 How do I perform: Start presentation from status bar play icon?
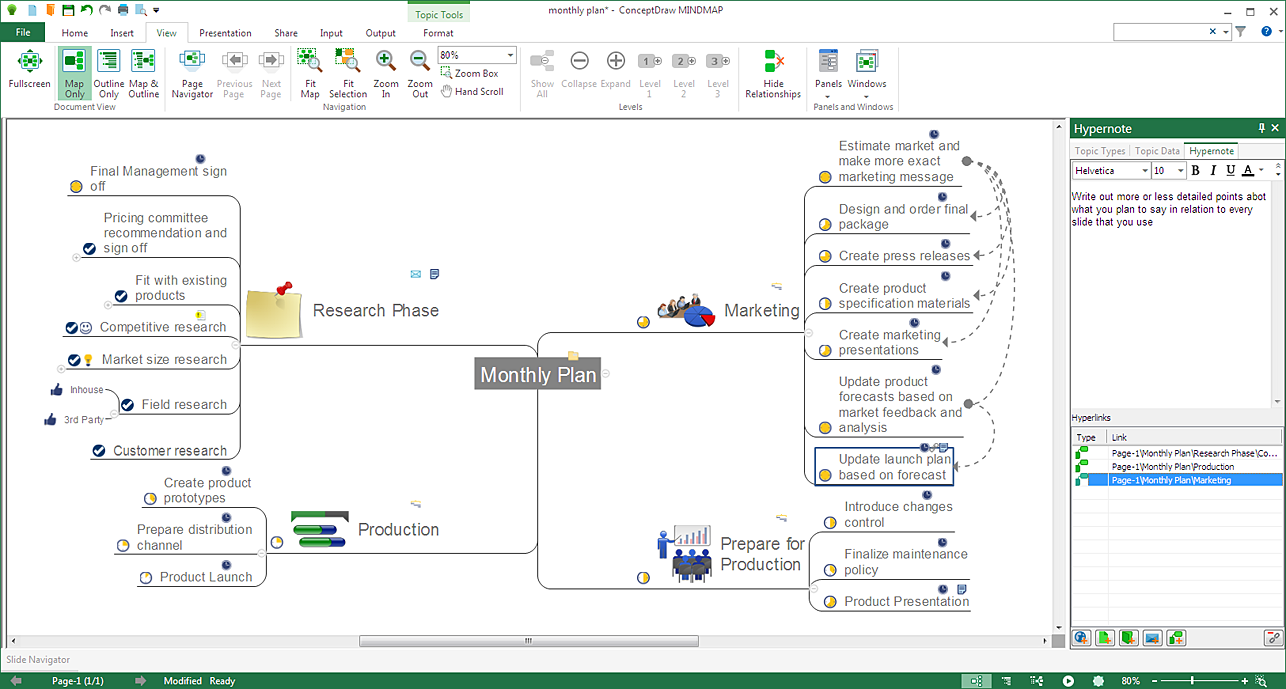[x=1068, y=681]
